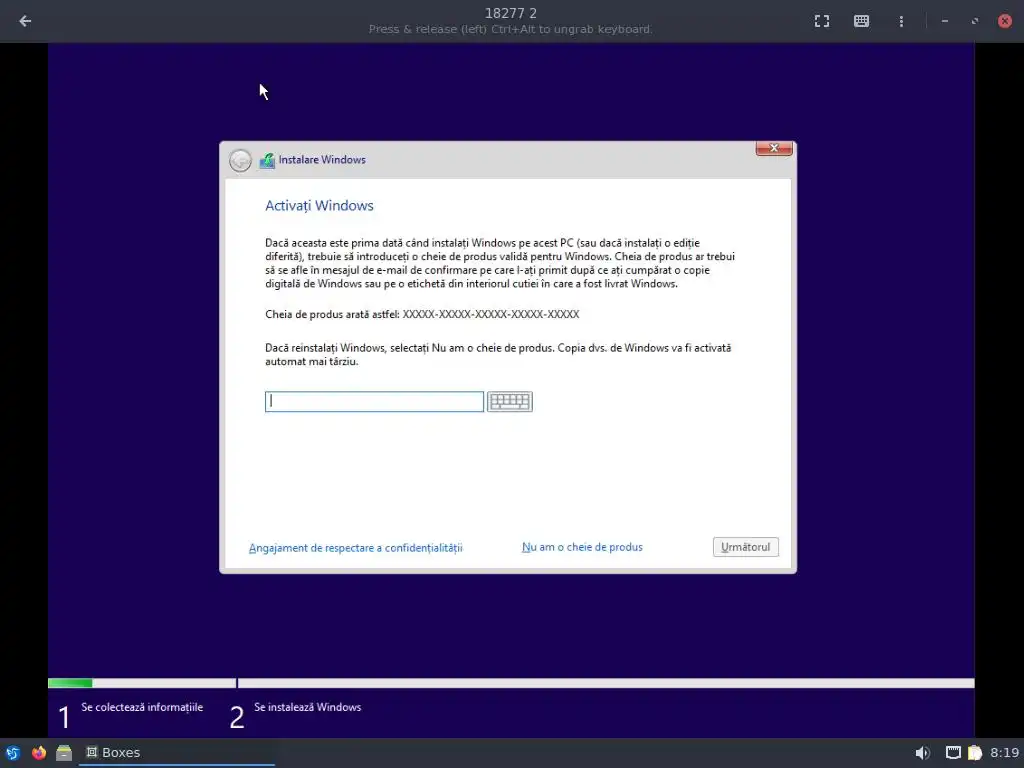Open Angajament de respectare a confidențialității link
Screen dimensions: 1024x768
click(x=355, y=547)
